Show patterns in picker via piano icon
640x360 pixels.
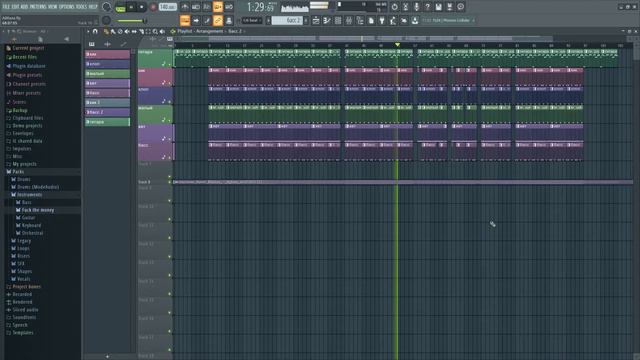(92, 44)
